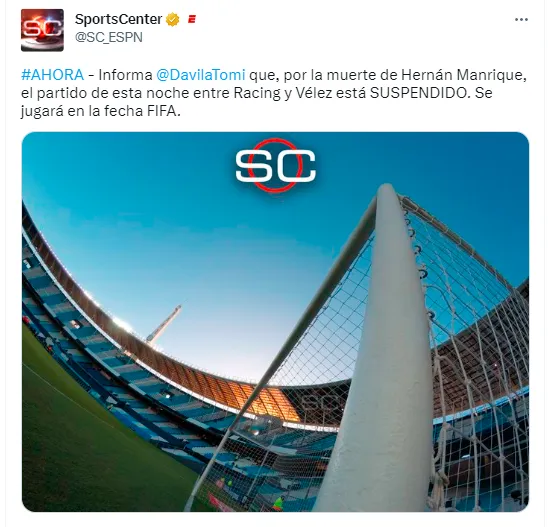
Task: Click the red ESPN affiliate badge
Action: [x=192, y=19]
